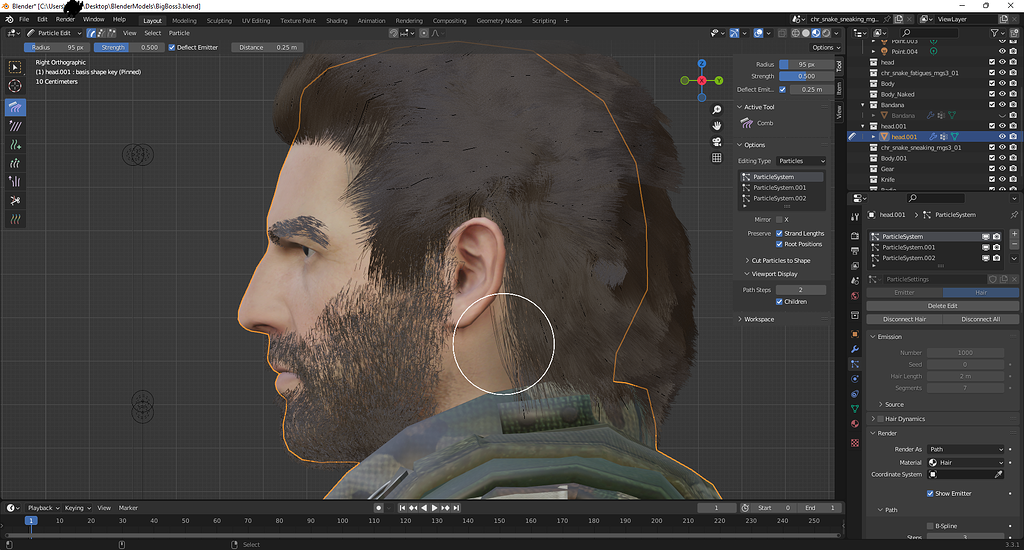Viewport: 1024px width, 550px height.
Task: Open the Material Hair dropdown
Action: click(965, 462)
